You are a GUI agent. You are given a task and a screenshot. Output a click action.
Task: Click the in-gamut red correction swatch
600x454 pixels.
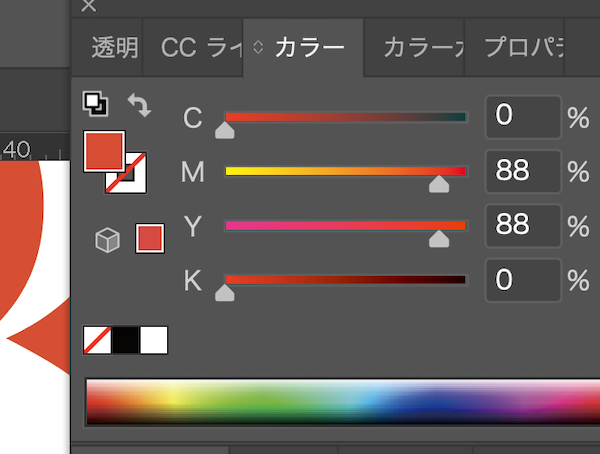(x=149, y=239)
